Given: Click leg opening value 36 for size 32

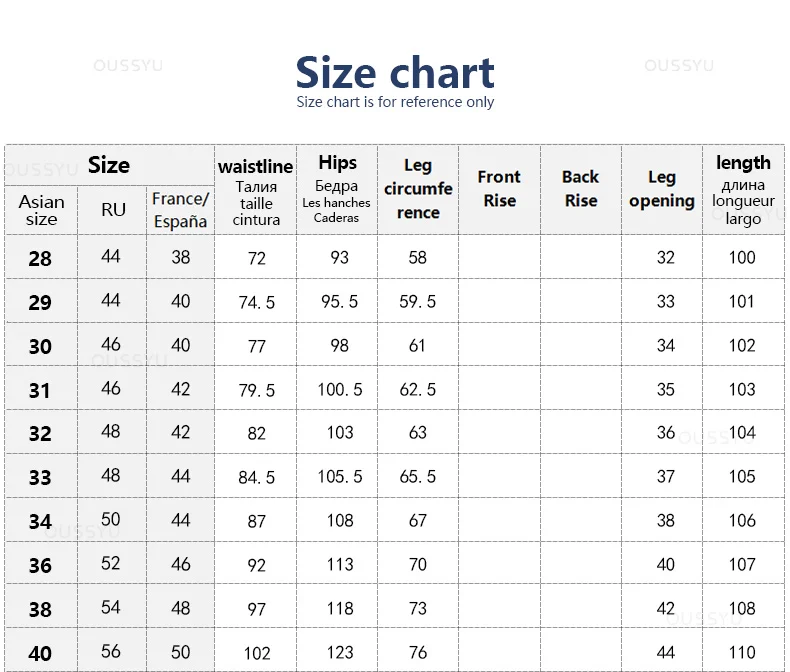Looking at the screenshot, I should point(666,432).
